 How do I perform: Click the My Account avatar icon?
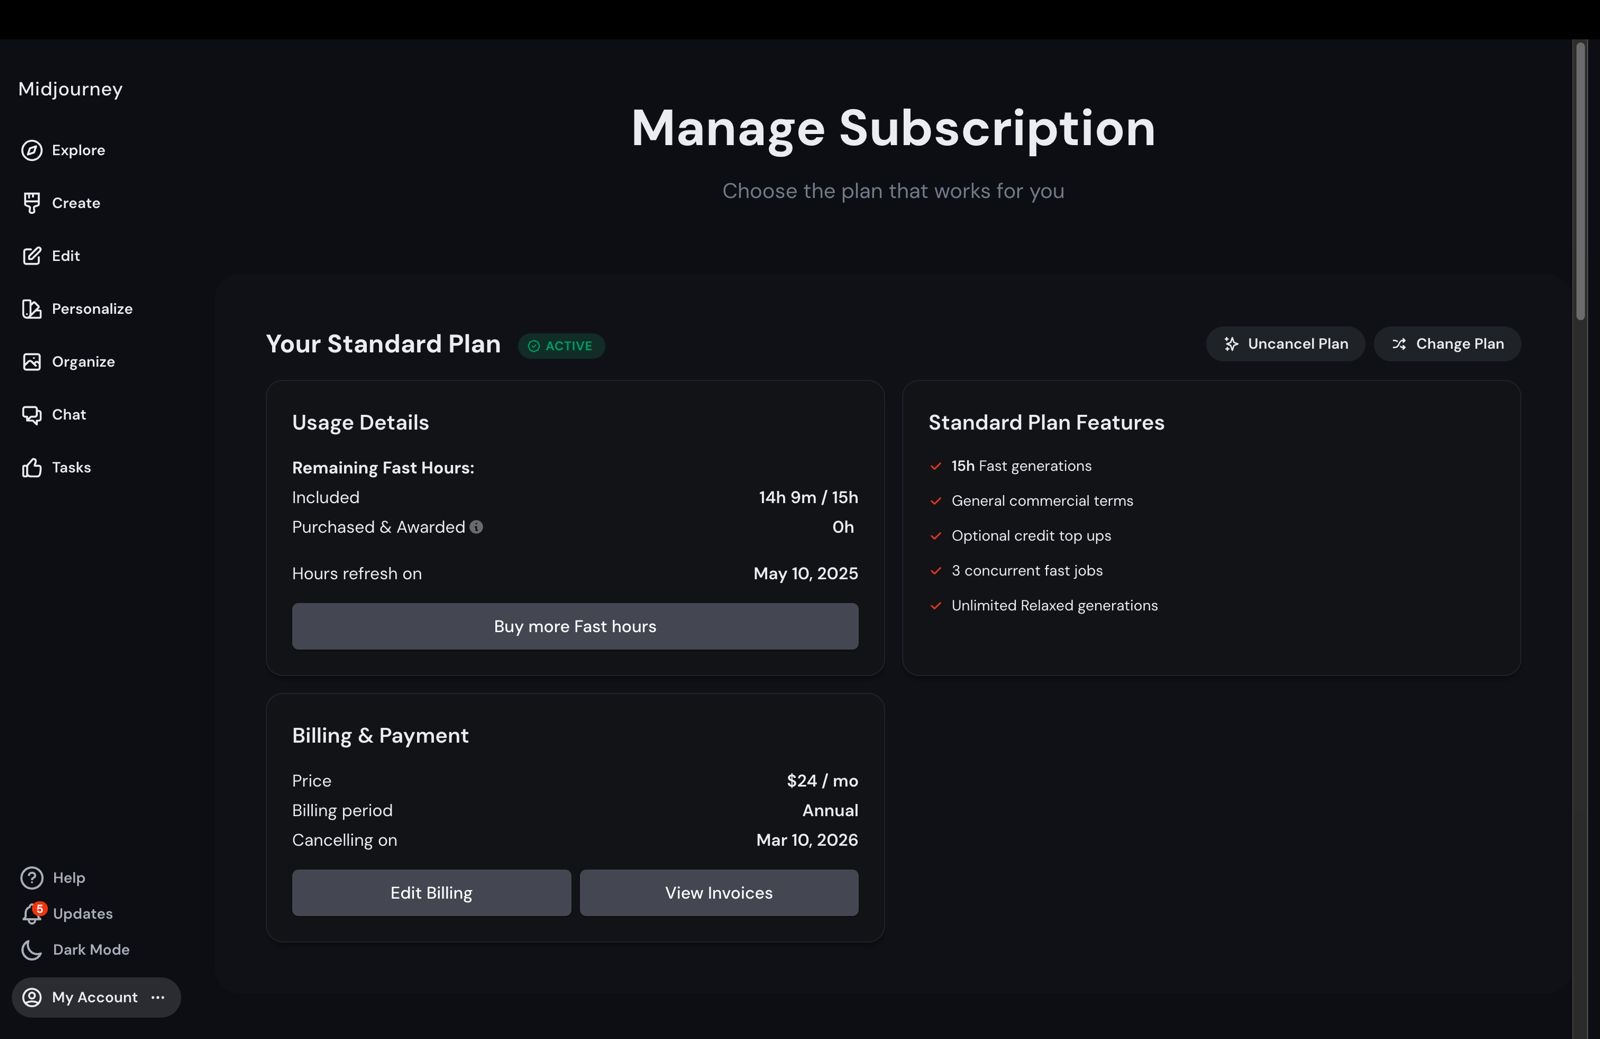pyautogui.click(x=32, y=997)
